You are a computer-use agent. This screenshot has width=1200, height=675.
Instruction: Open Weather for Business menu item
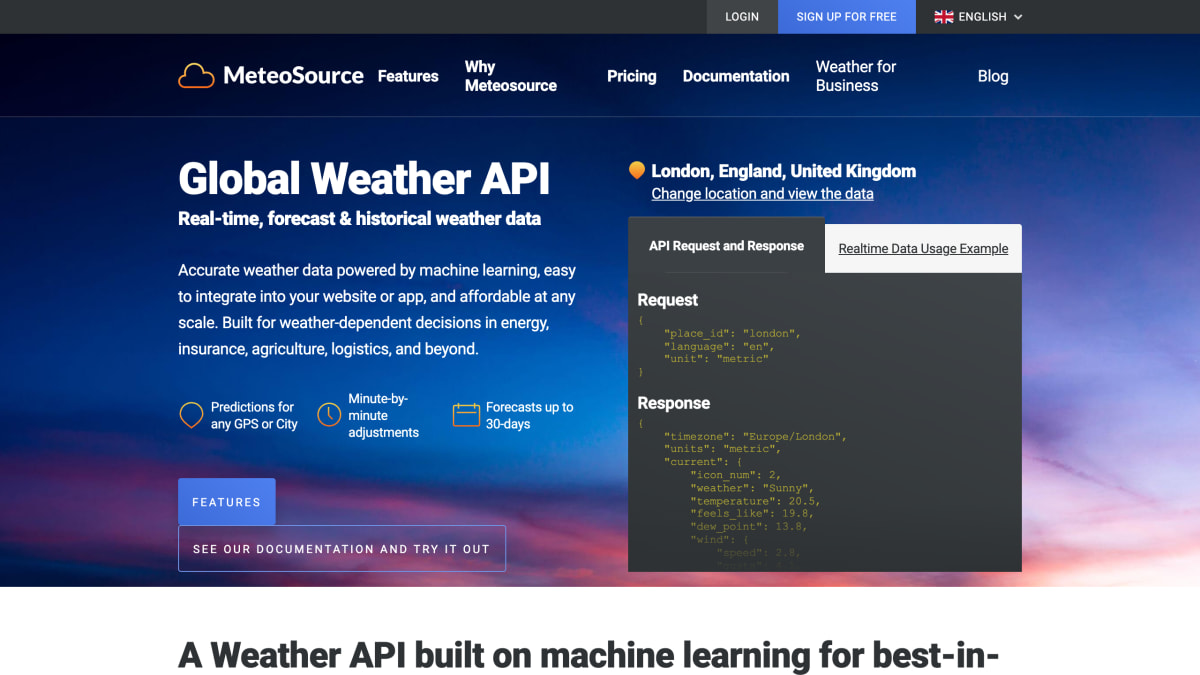point(856,76)
